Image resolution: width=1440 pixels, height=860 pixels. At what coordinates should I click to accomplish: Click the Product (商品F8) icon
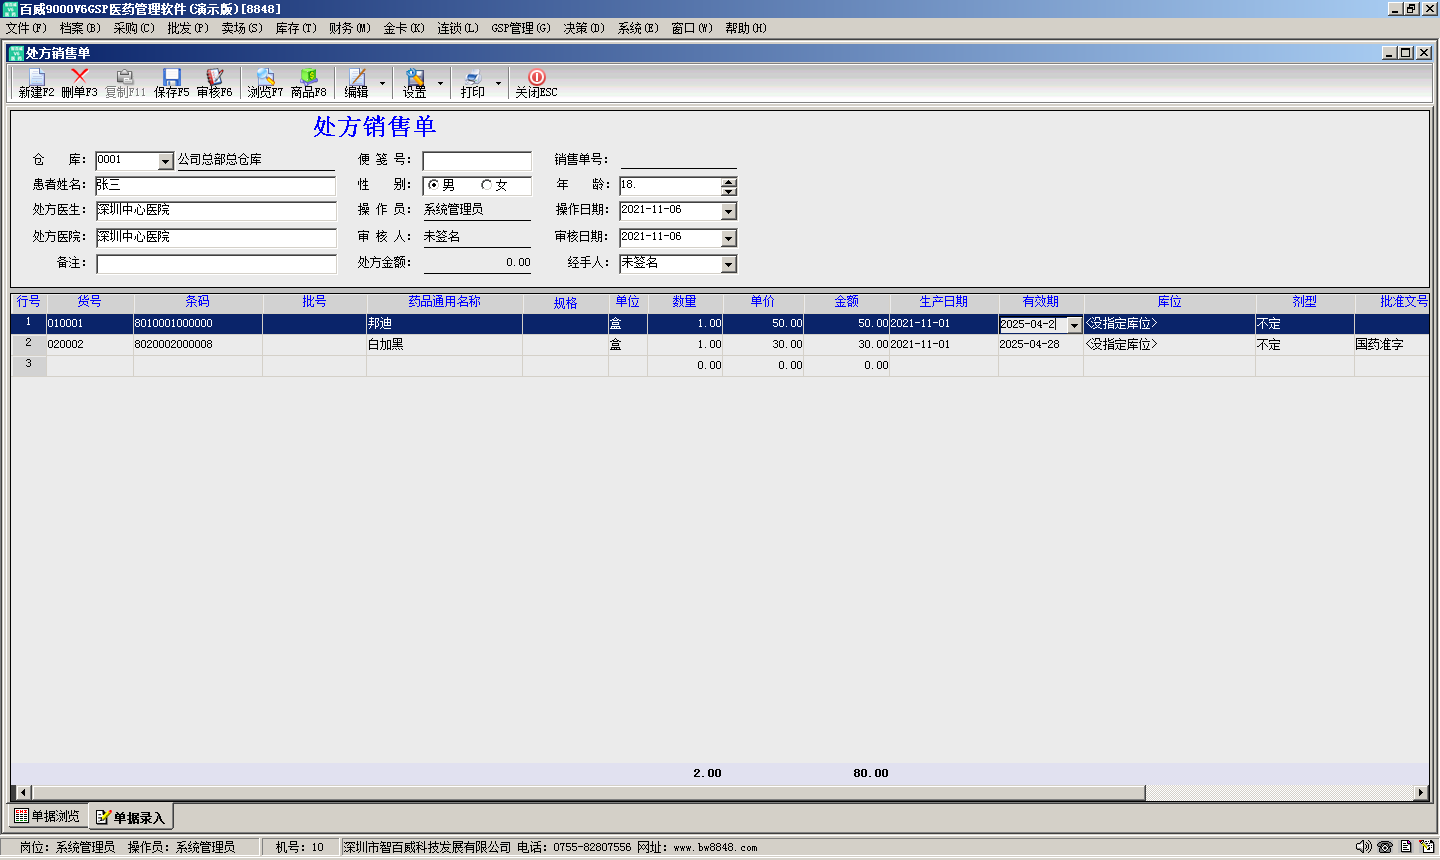(x=308, y=78)
